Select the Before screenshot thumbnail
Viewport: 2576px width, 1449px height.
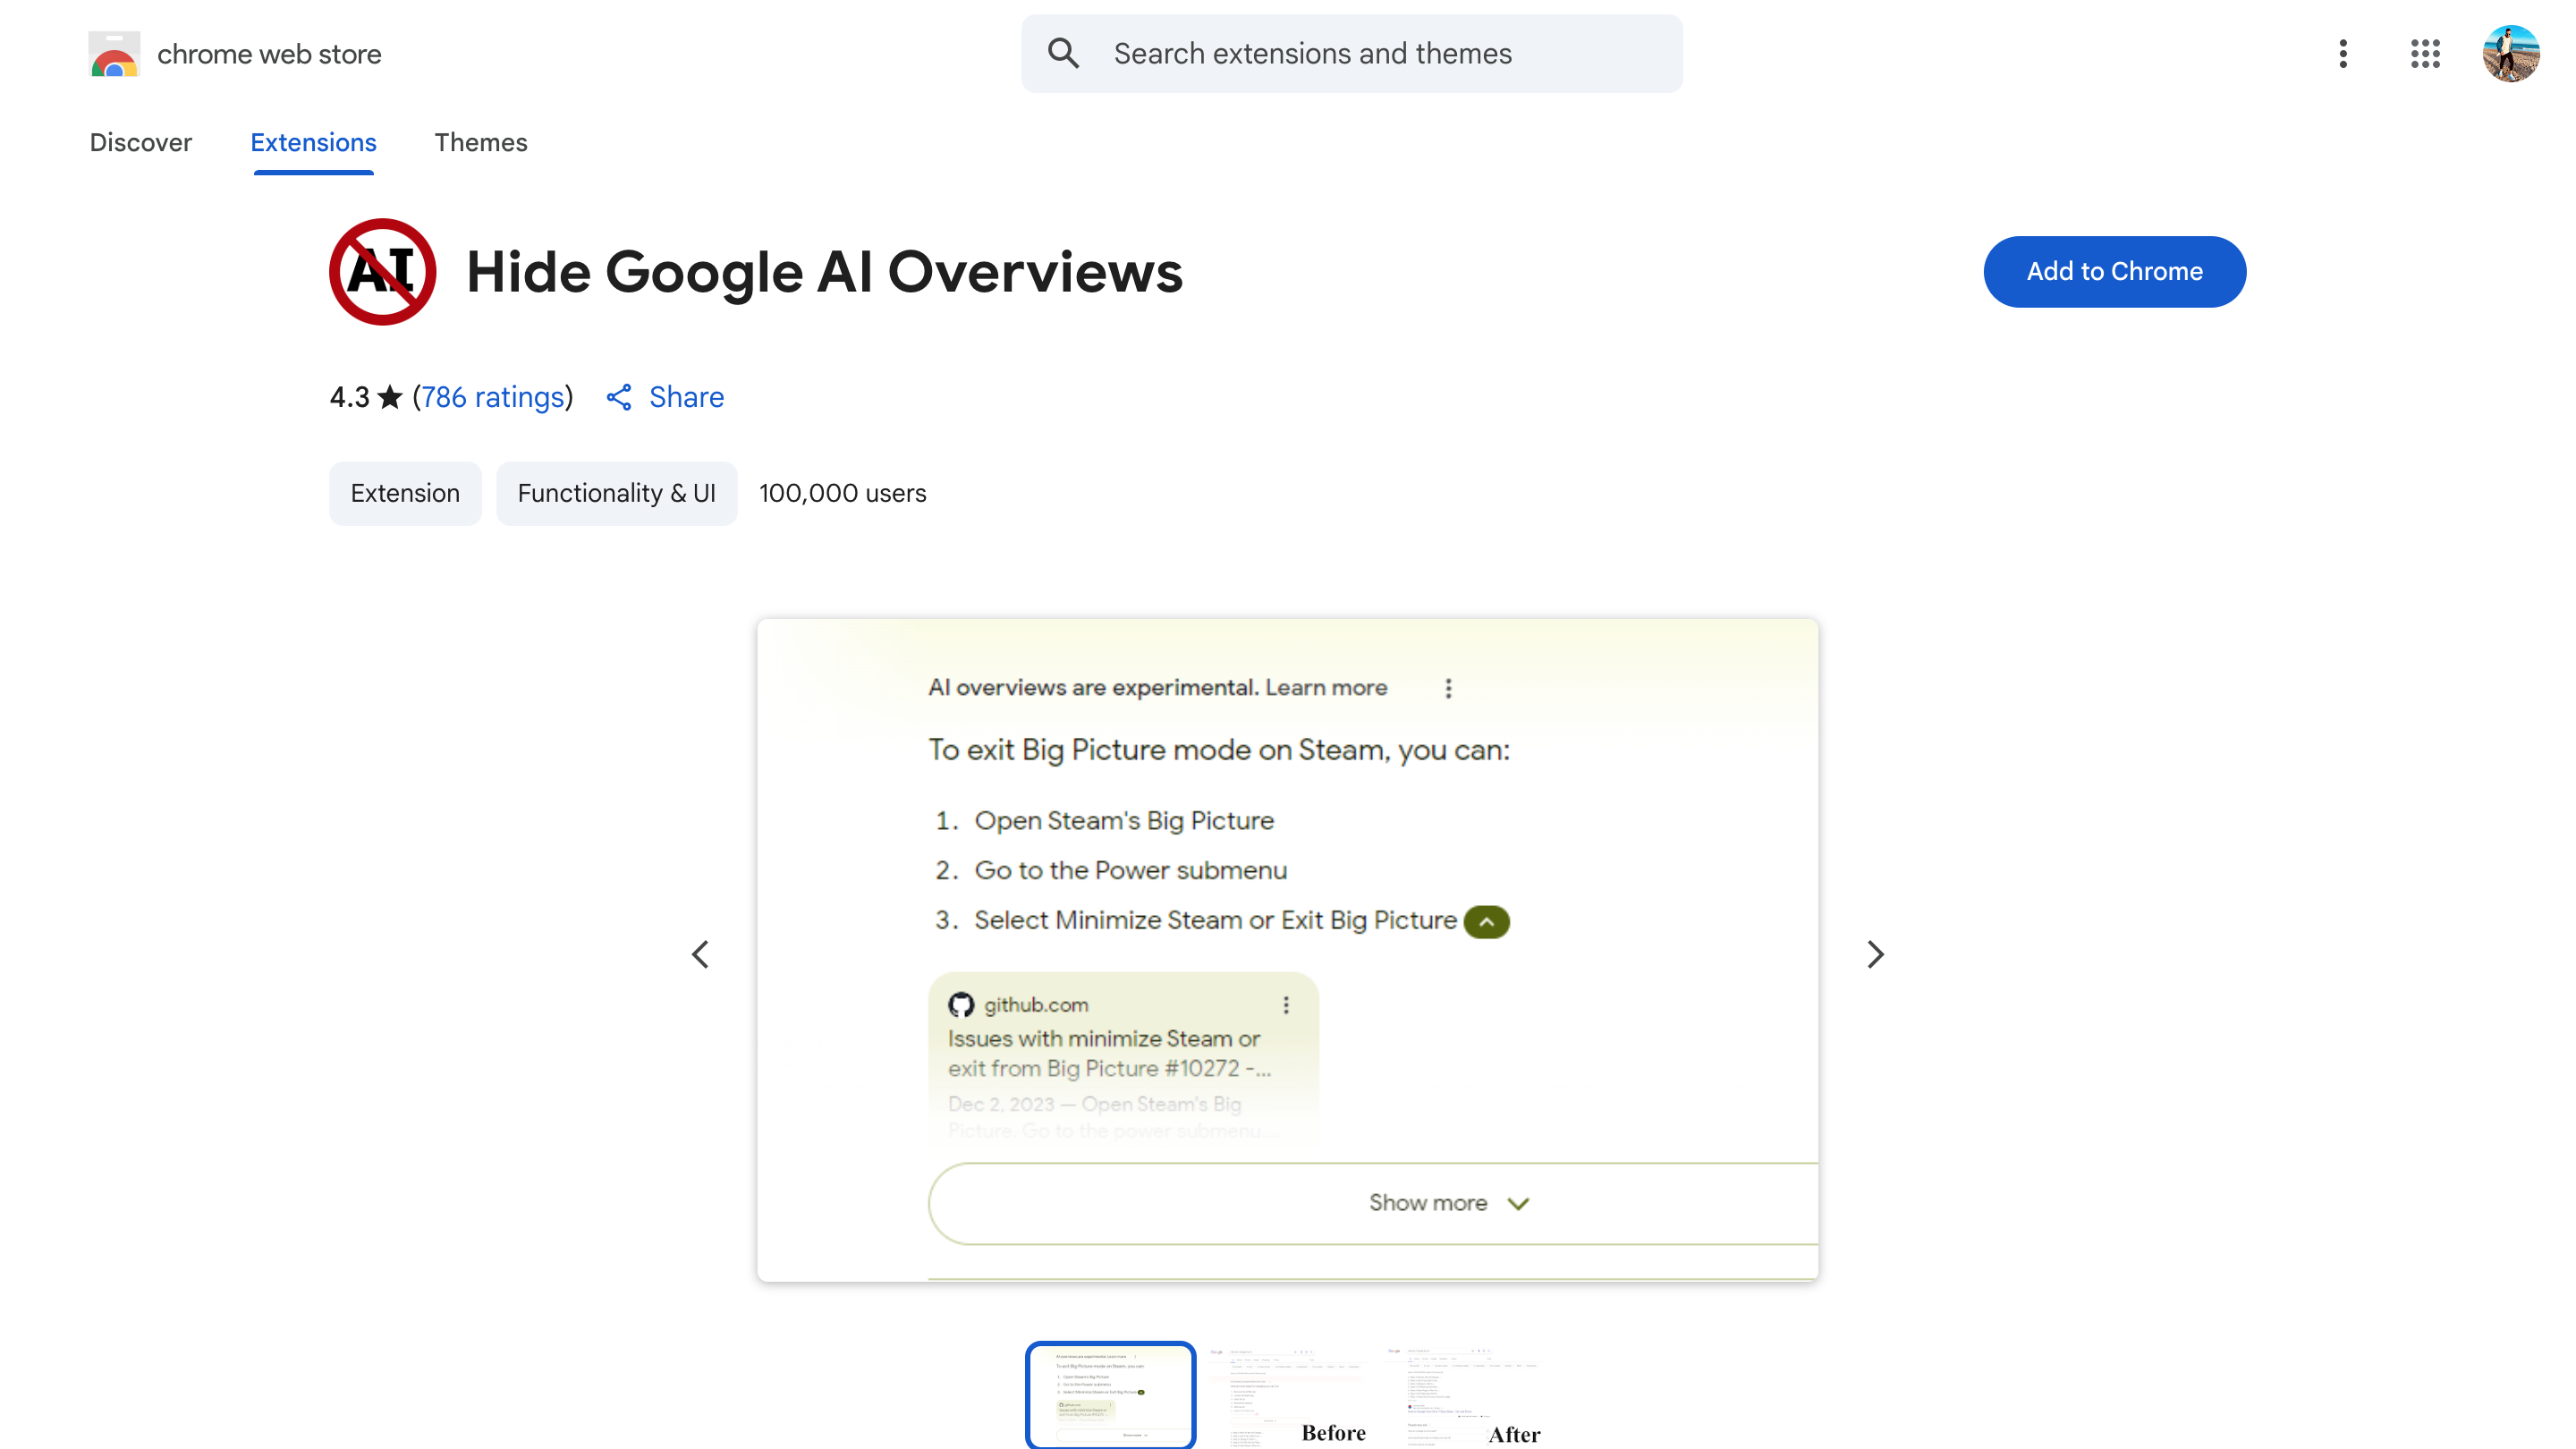[1288, 1395]
